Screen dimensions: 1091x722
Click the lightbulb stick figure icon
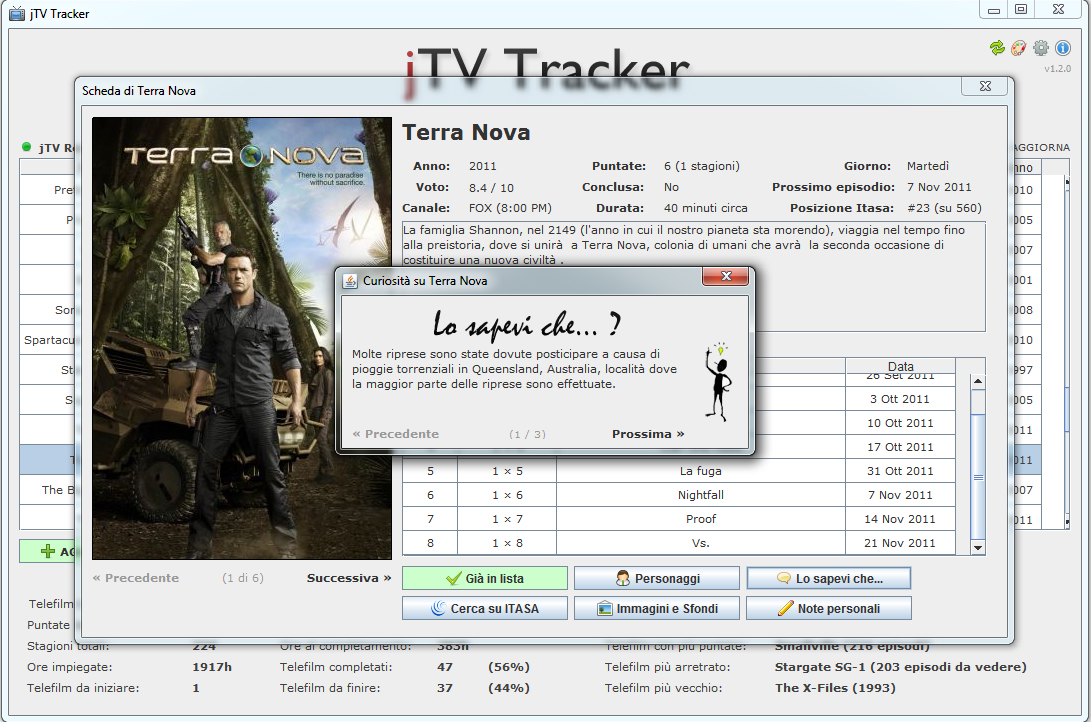click(x=719, y=381)
